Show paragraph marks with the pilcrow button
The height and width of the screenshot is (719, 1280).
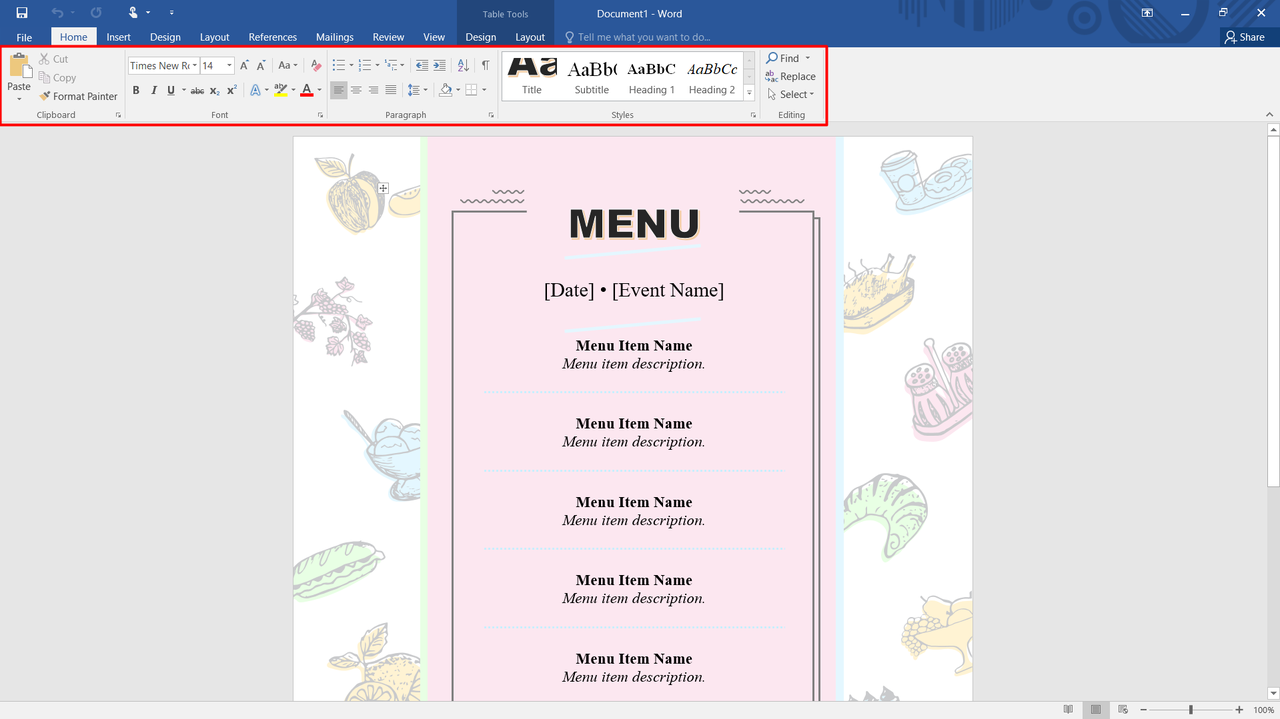click(x=485, y=64)
